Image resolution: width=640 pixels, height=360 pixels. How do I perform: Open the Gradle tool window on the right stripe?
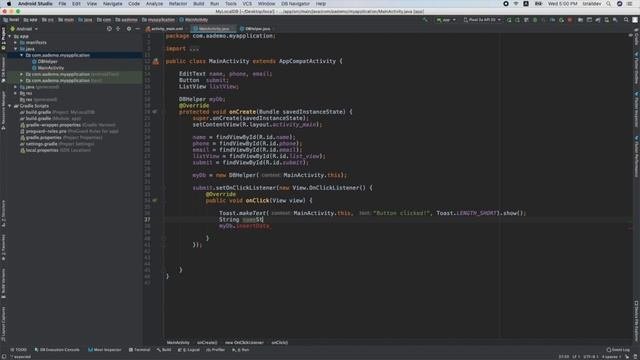click(x=636, y=37)
